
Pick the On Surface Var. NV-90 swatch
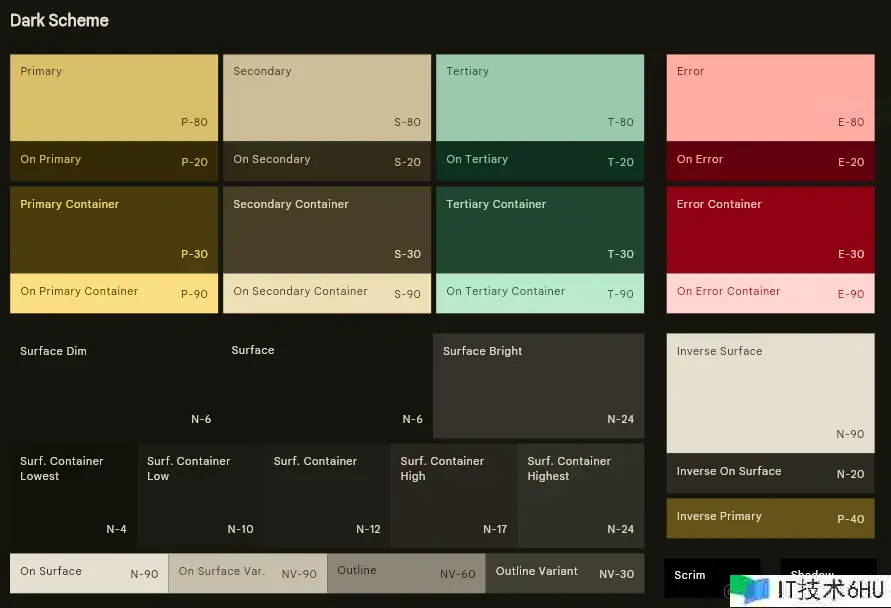247,573
